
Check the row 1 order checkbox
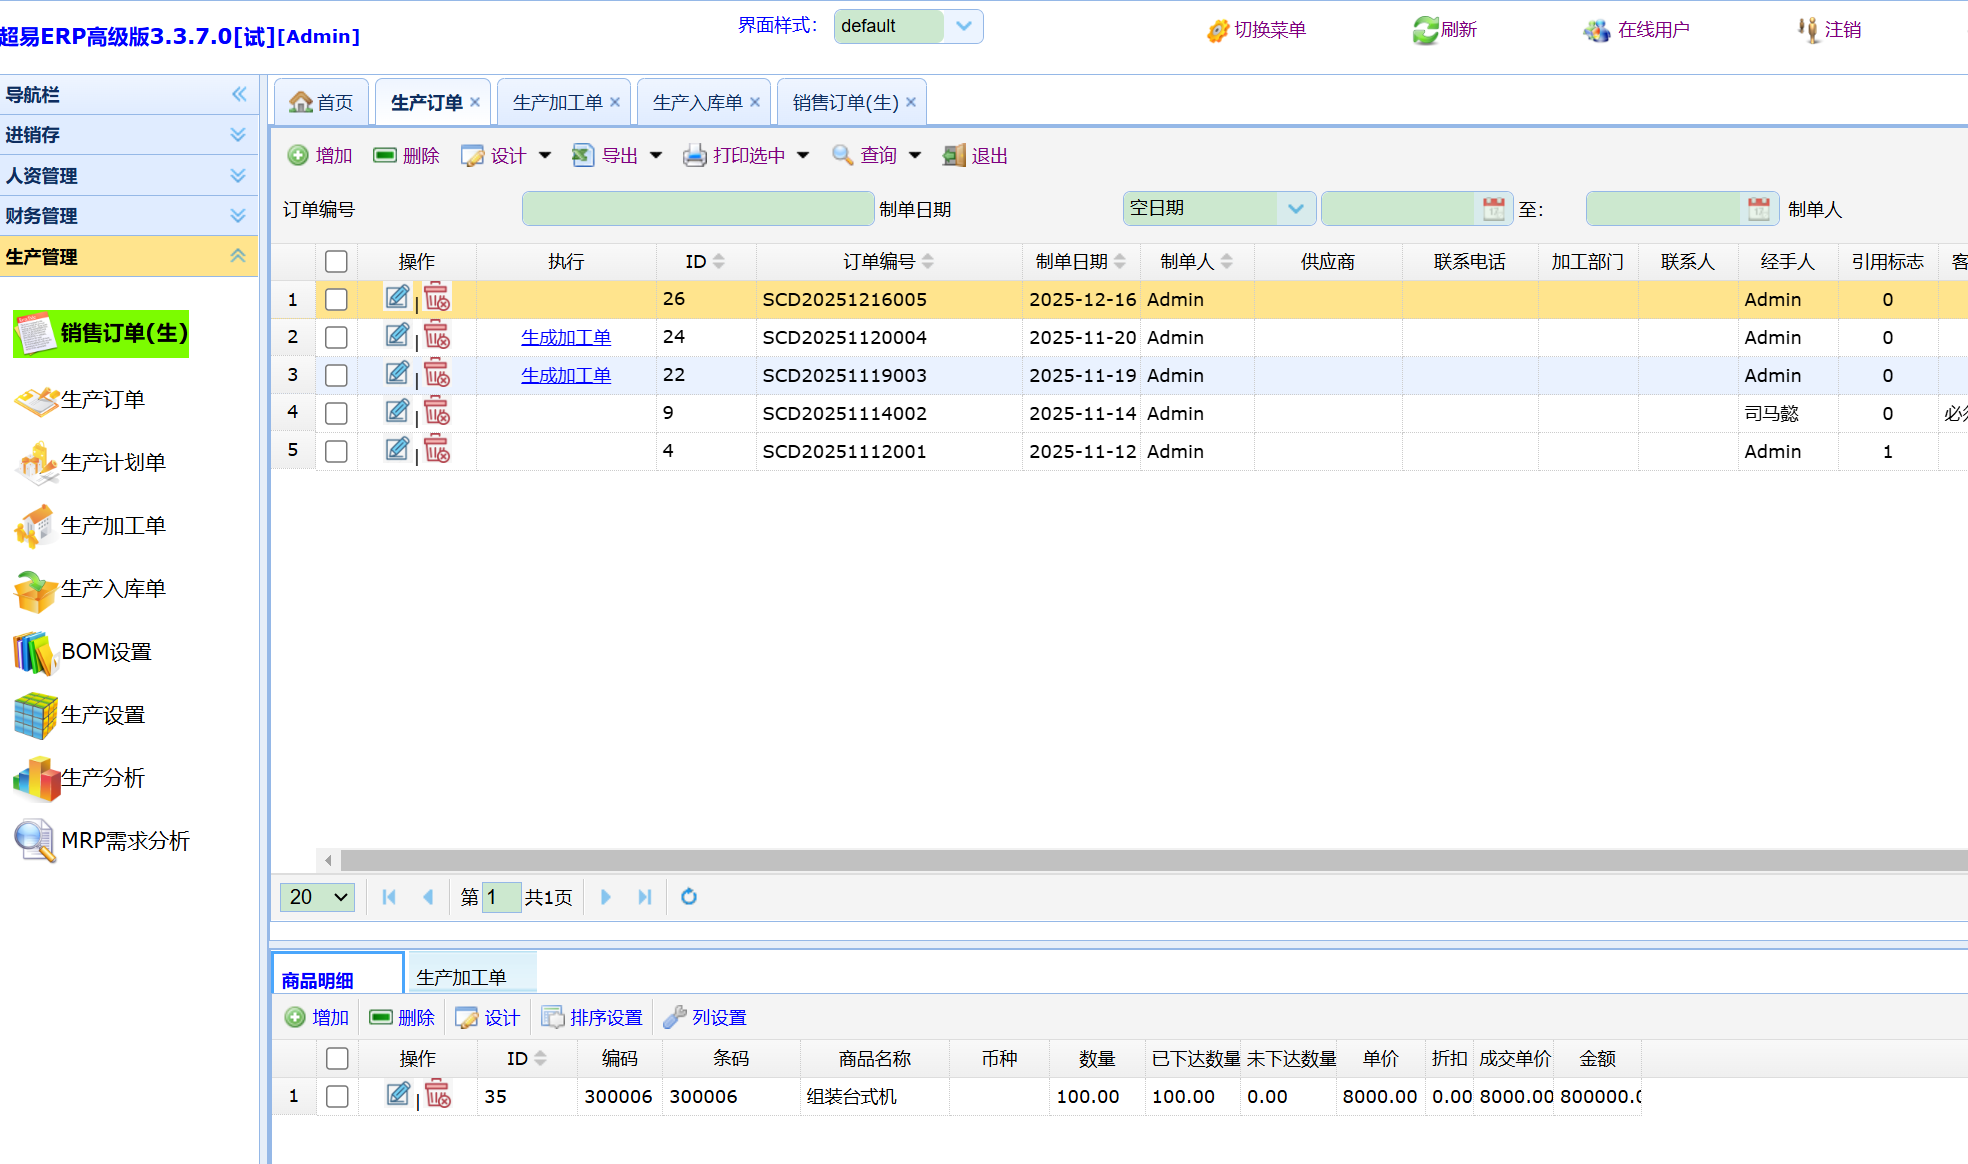coord(336,299)
